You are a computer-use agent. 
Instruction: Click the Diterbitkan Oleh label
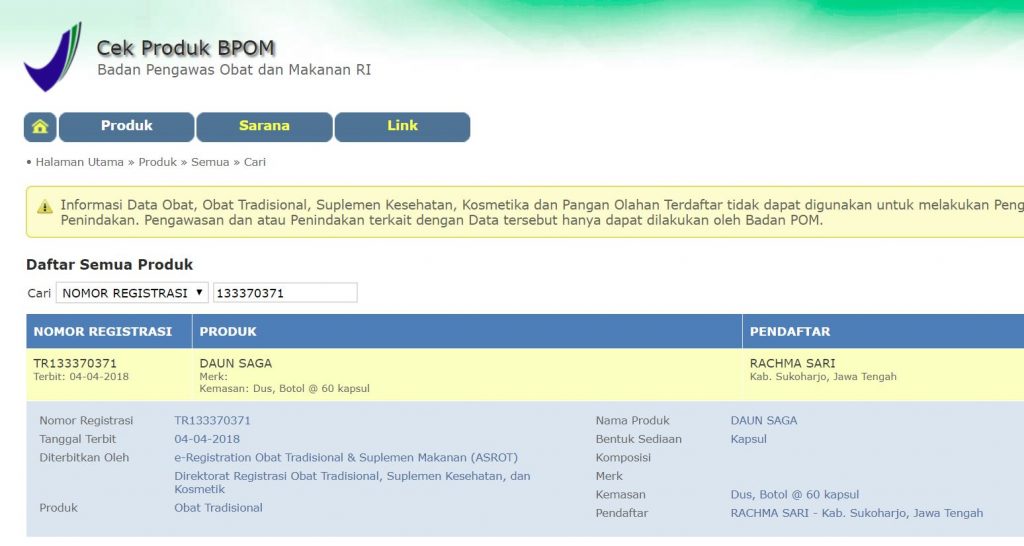pos(84,457)
